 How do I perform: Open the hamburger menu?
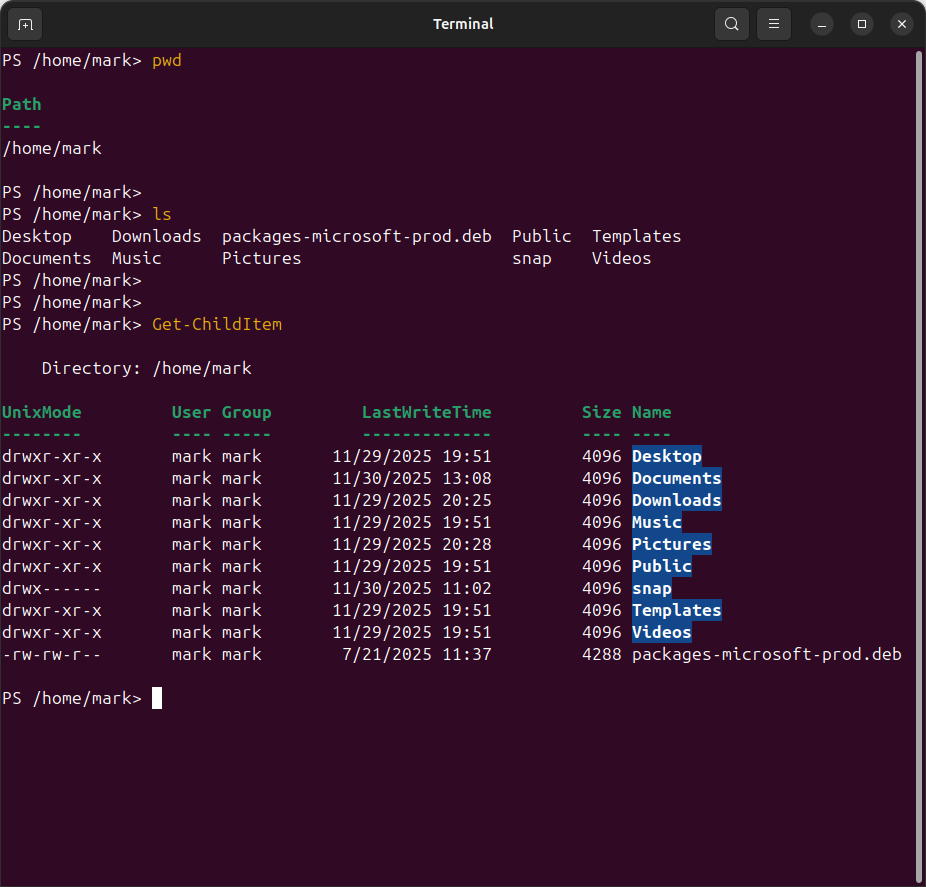[x=773, y=23]
